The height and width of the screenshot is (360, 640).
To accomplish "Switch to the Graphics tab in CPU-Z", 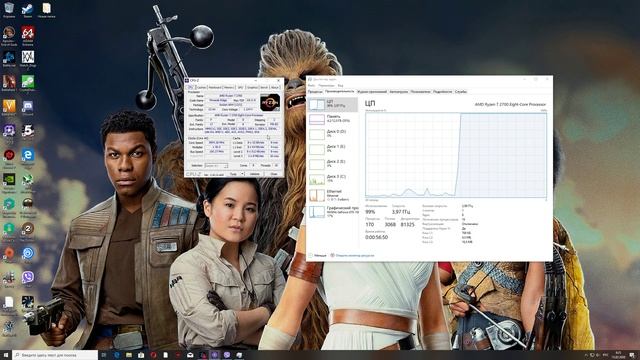I will tap(252, 87).
